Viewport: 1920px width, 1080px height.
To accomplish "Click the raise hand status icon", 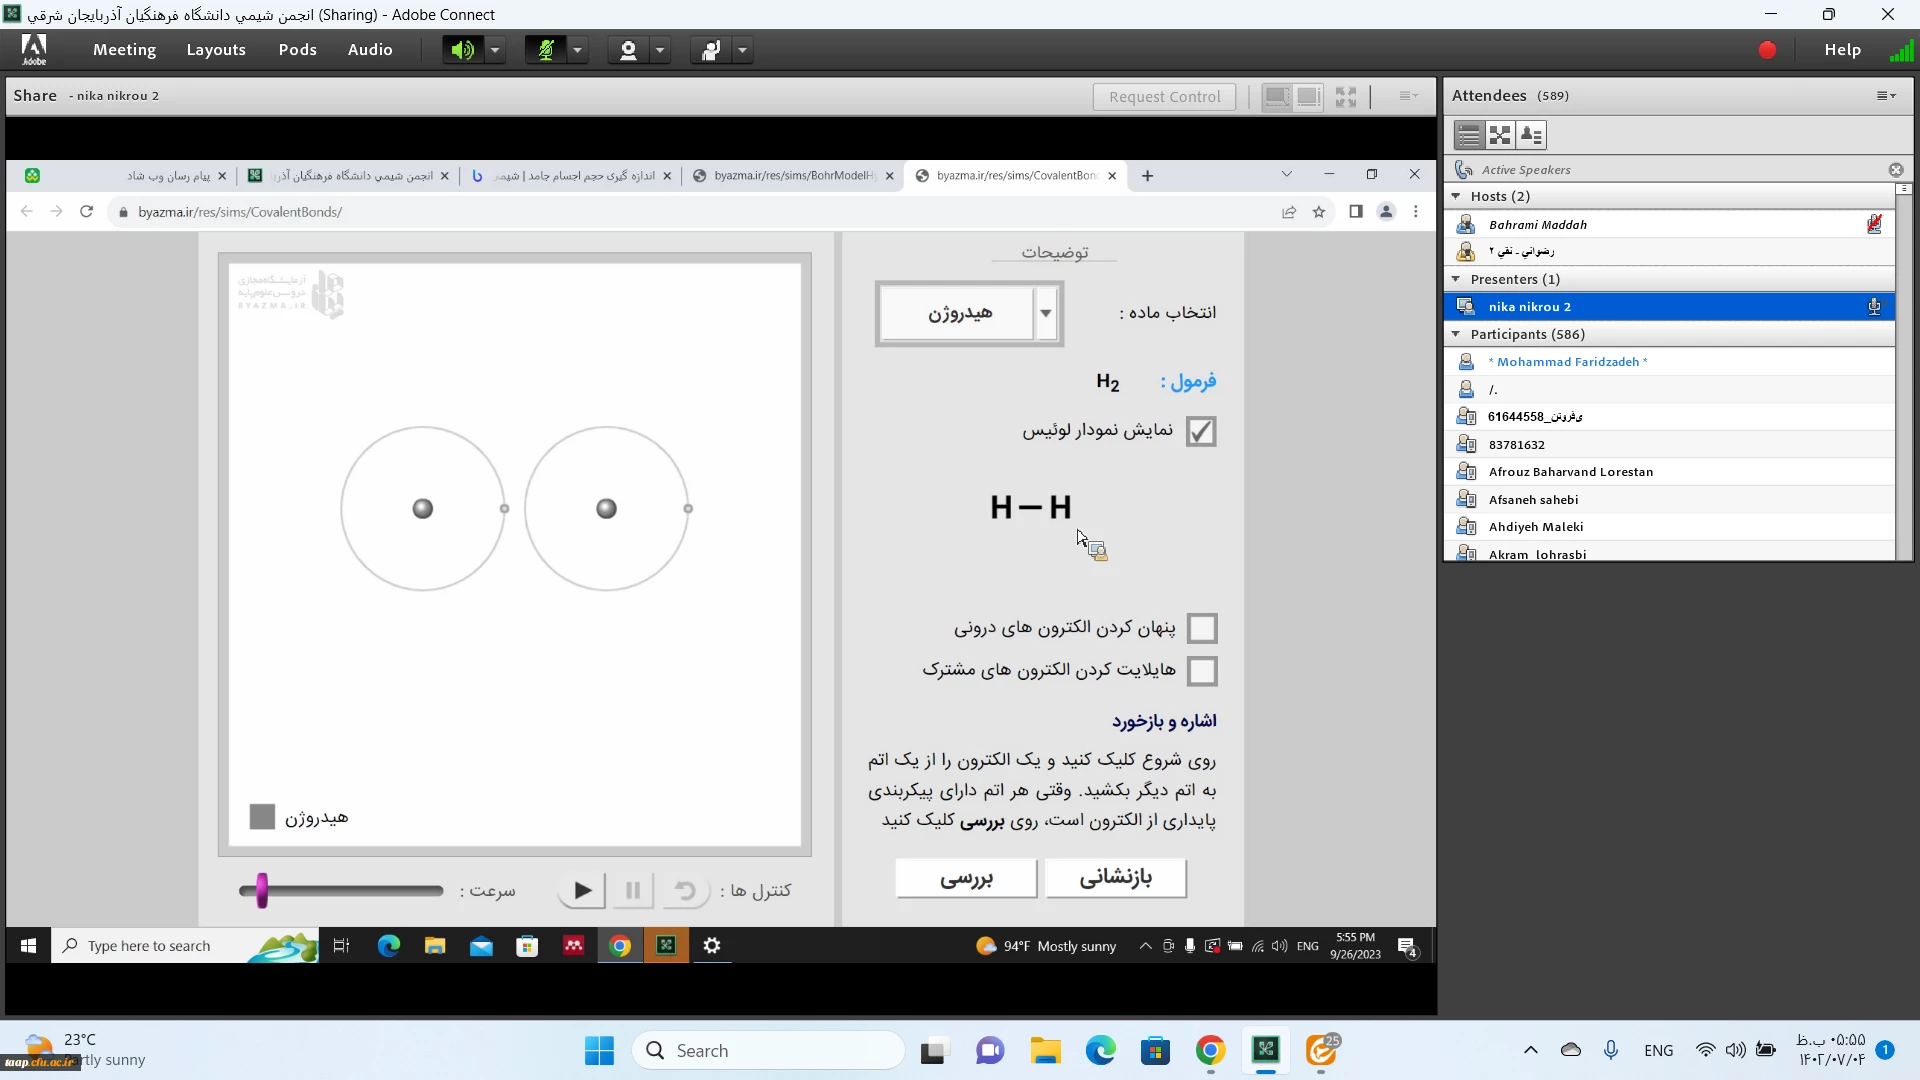I will 710,50.
